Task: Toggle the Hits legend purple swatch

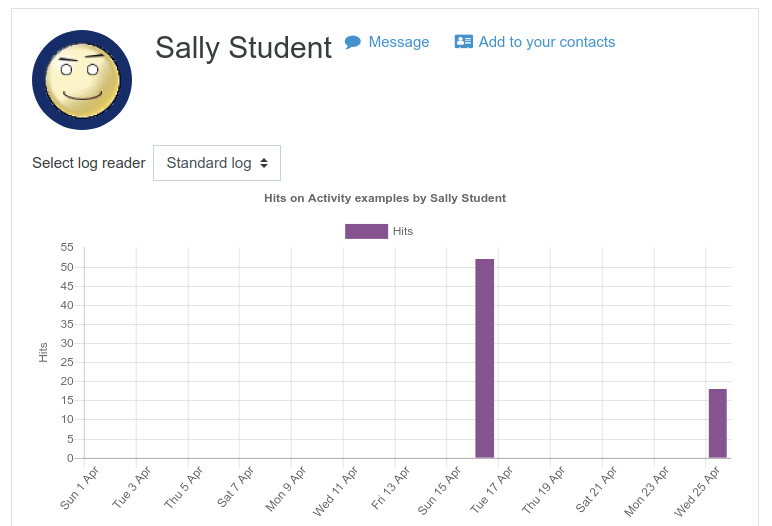Action: (366, 231)
